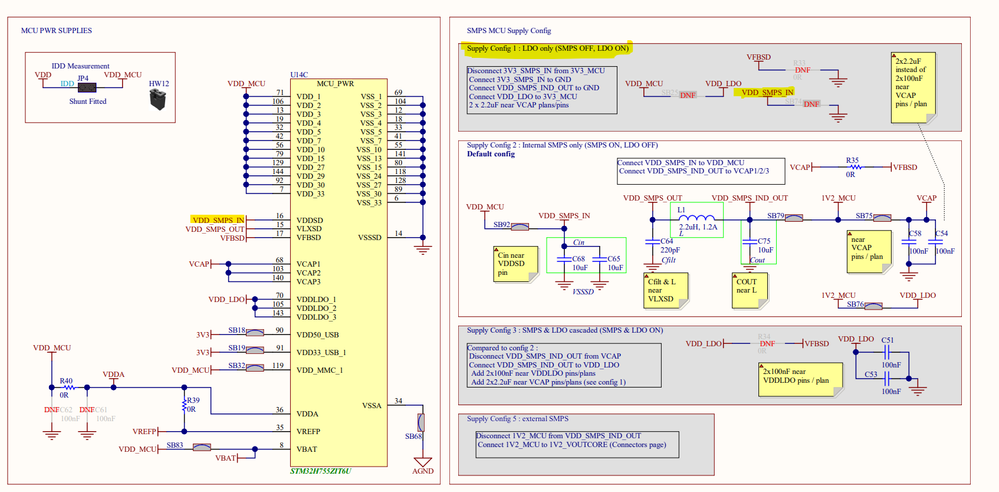Click the HW12 shunt component icon
The width and height of the screenshot is (999, 492).
tap(155, 100)
